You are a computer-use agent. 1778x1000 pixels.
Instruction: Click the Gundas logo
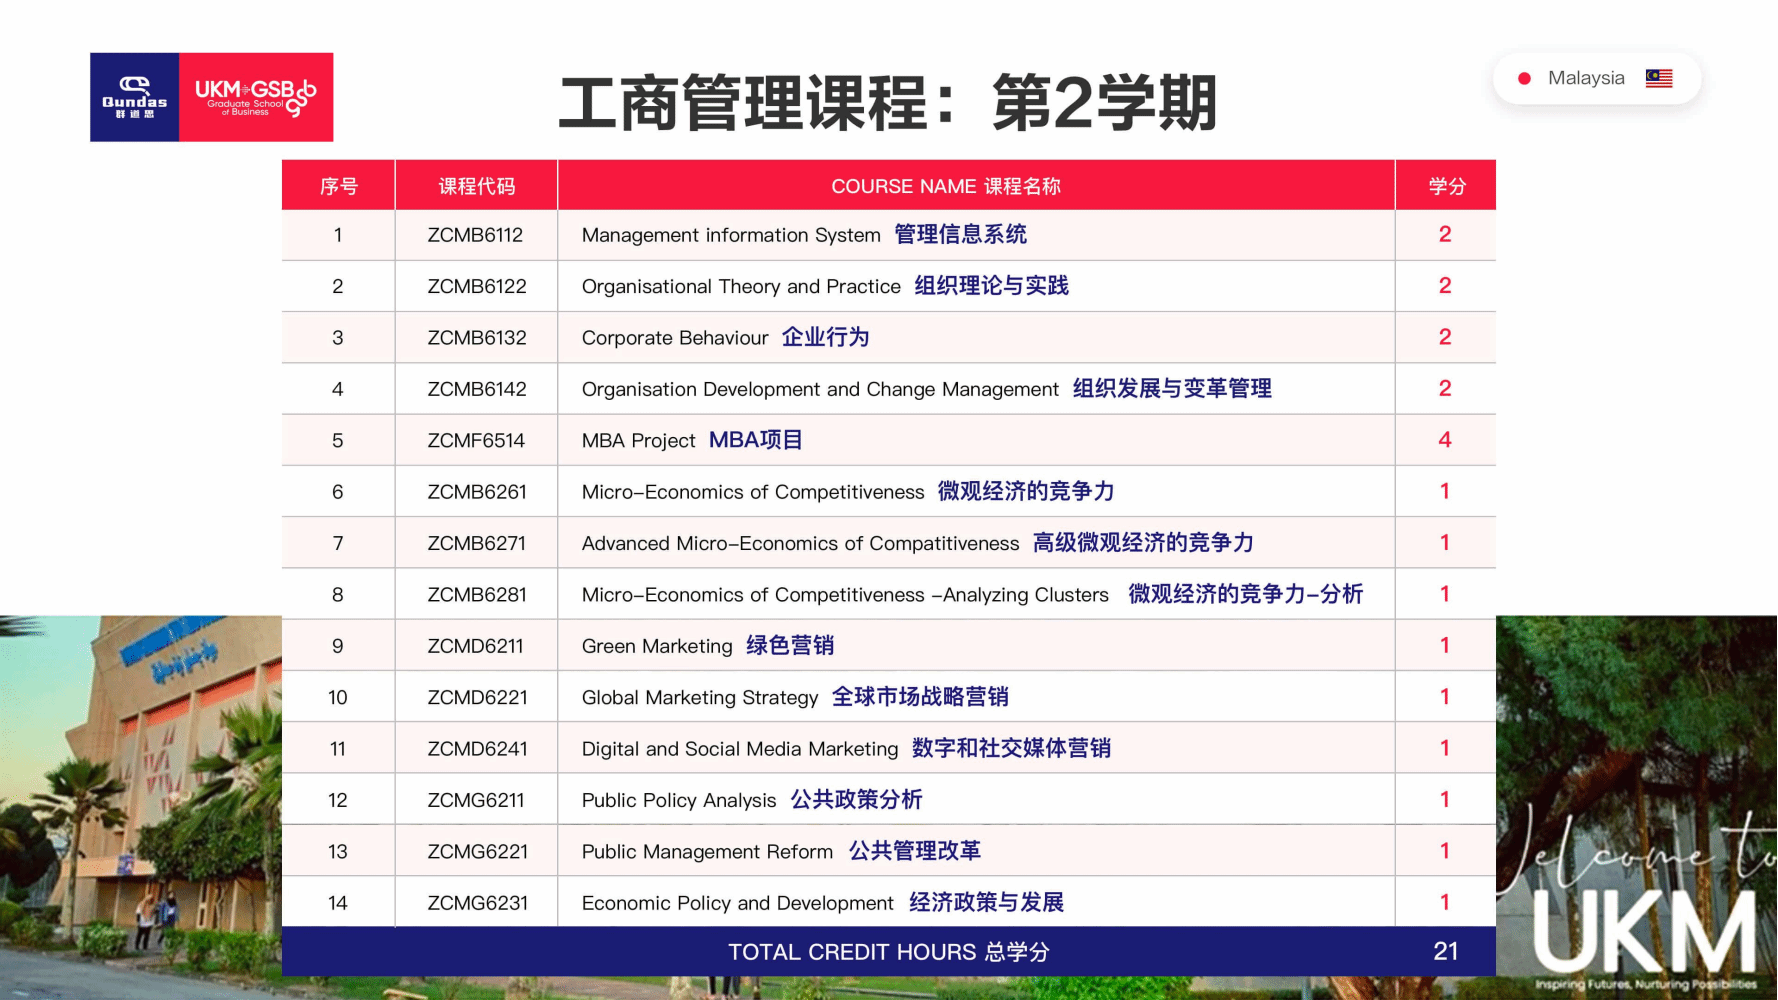click(134, 97)
